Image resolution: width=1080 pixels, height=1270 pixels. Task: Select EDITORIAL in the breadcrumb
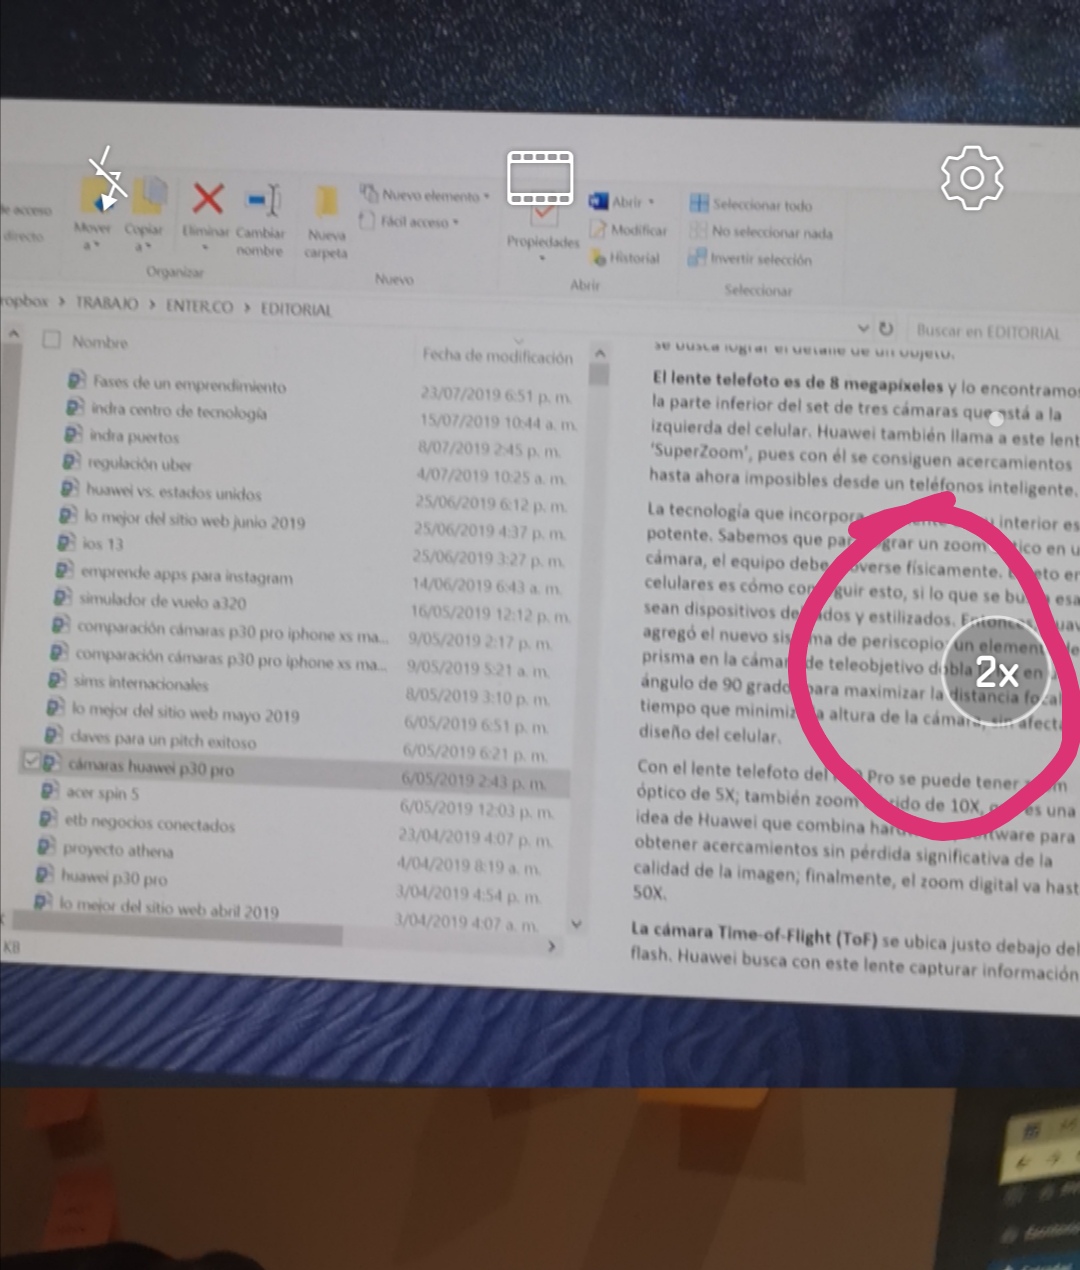pos(296,309)
